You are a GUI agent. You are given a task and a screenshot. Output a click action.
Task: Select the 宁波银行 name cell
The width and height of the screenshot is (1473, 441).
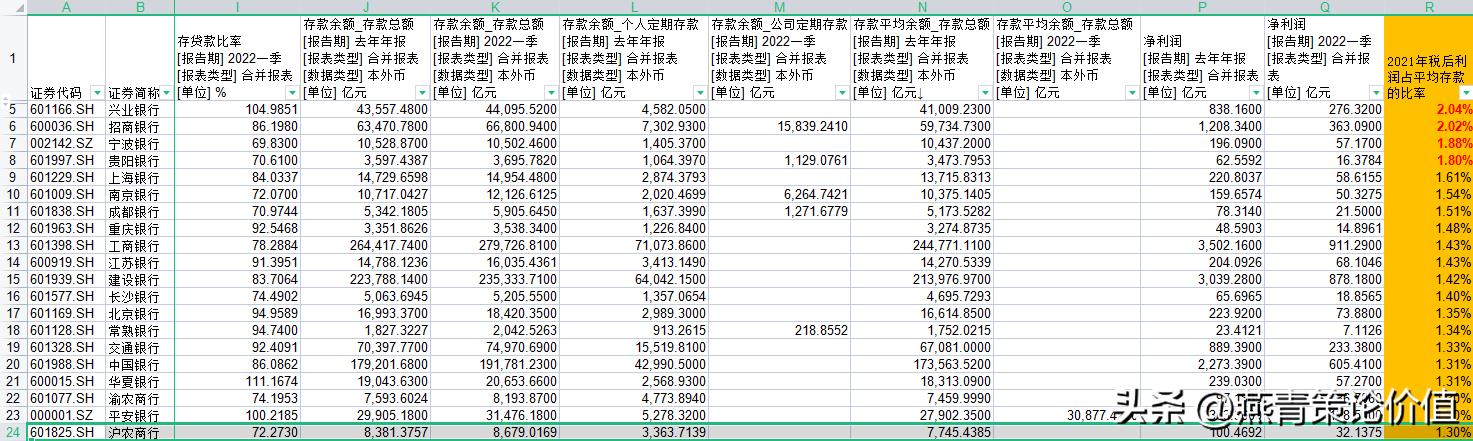(139, 141)
